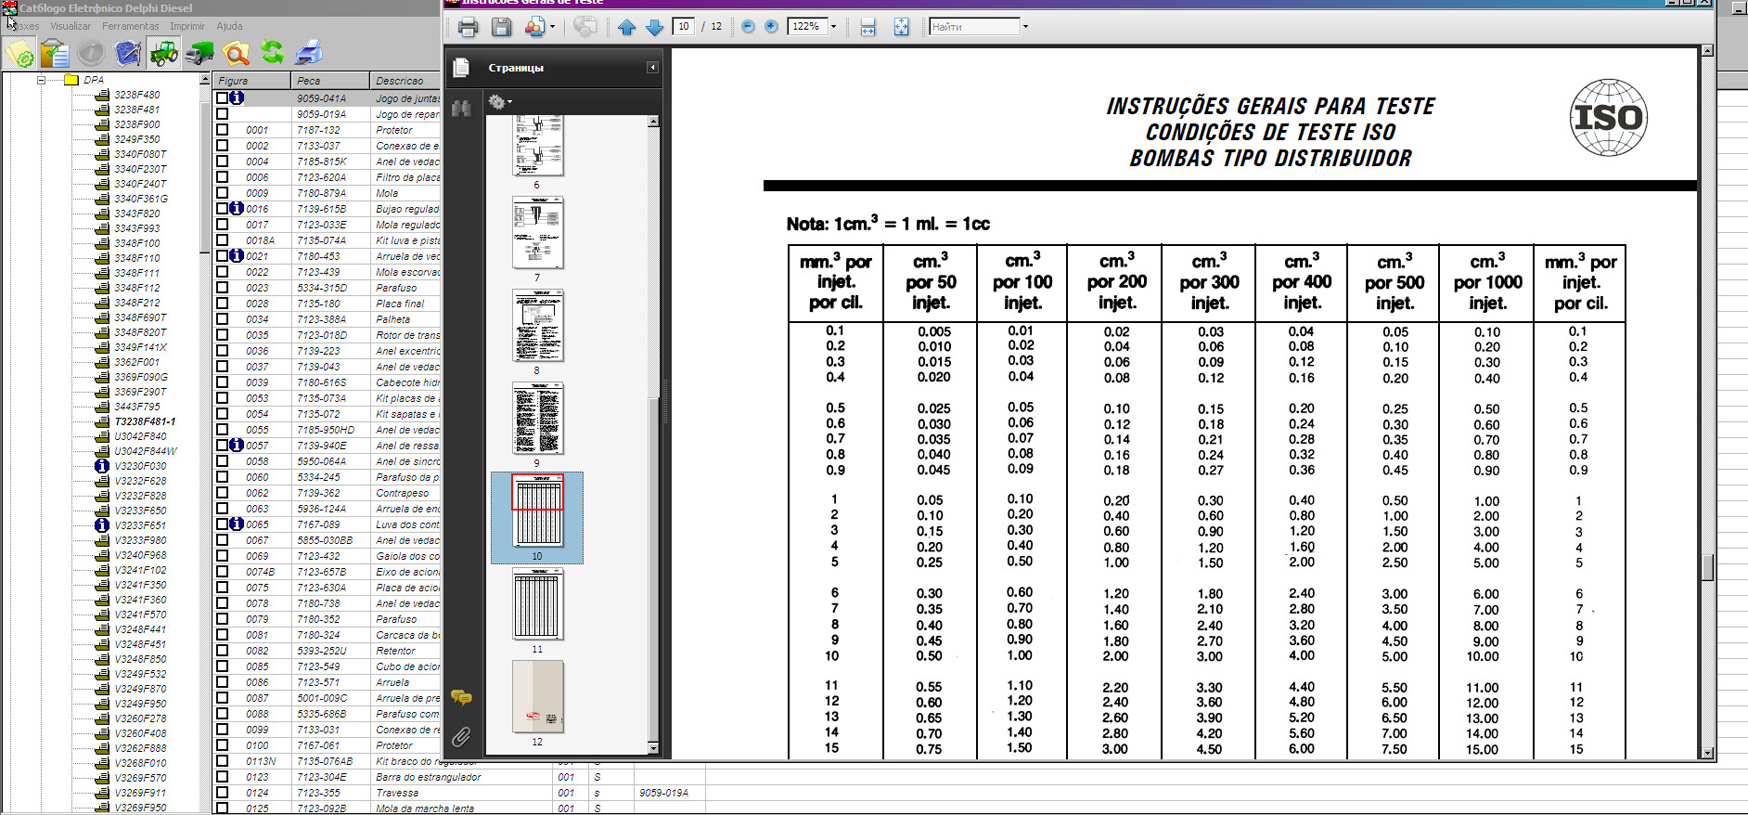Open the Ferramentas menu
This screenshot has height=815, width=1748.
pos(130,26)
